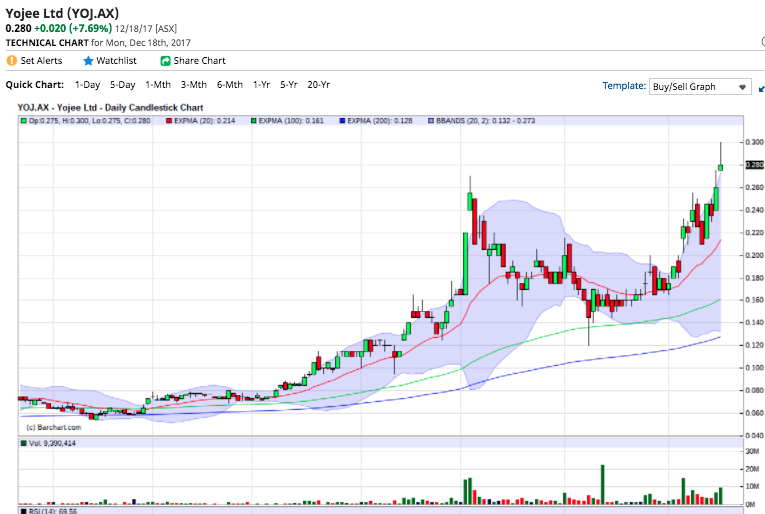Click the 20M volume axis label
This screenshot has height=514, width=765.
point(752,469)
